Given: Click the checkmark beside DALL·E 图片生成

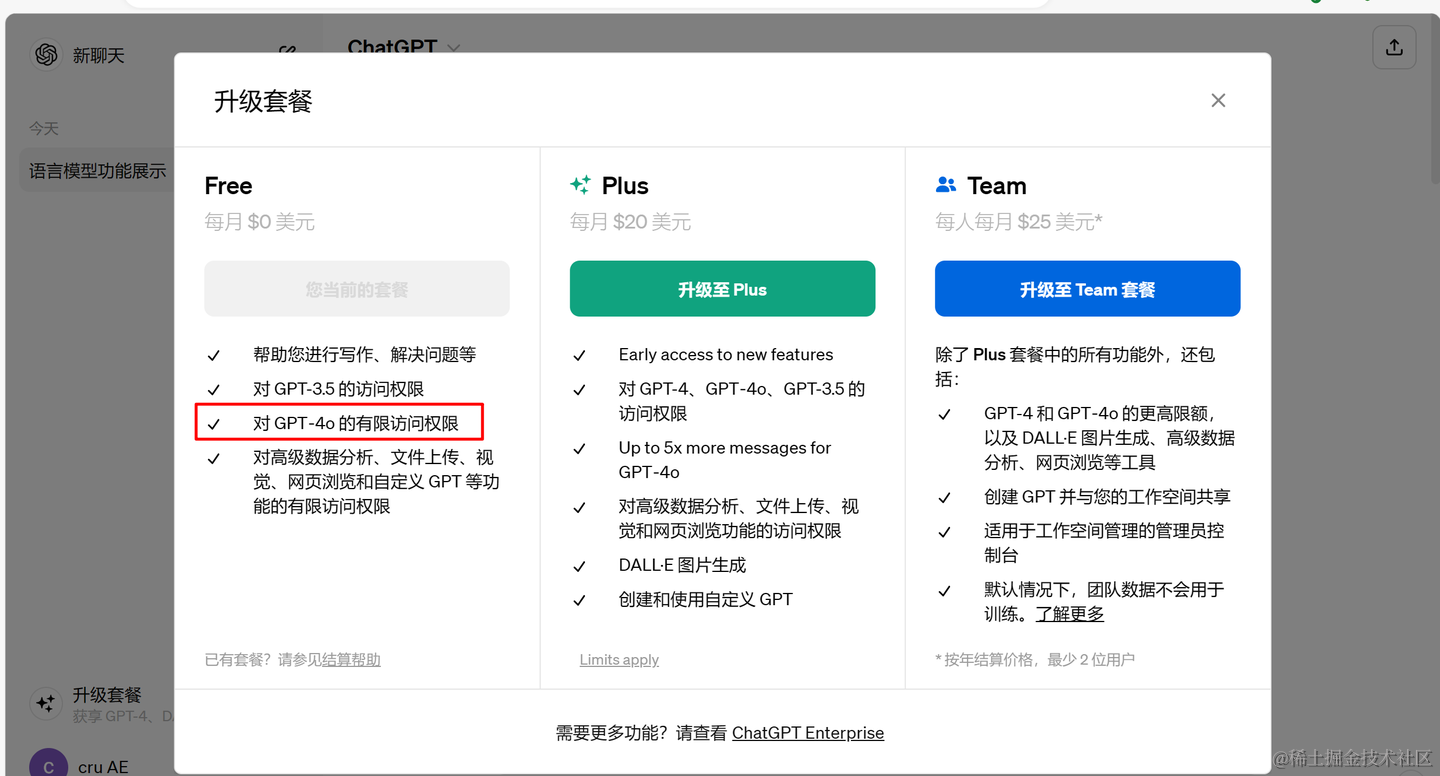Looking at the screenshot, I should (x=579, y=566).
